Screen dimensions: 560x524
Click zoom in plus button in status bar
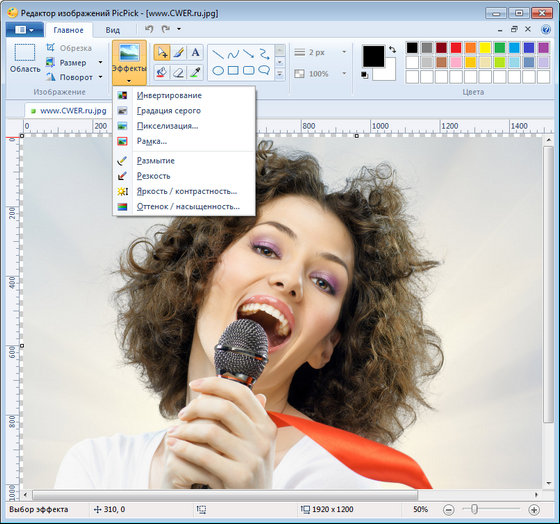[x=534, y=510]
